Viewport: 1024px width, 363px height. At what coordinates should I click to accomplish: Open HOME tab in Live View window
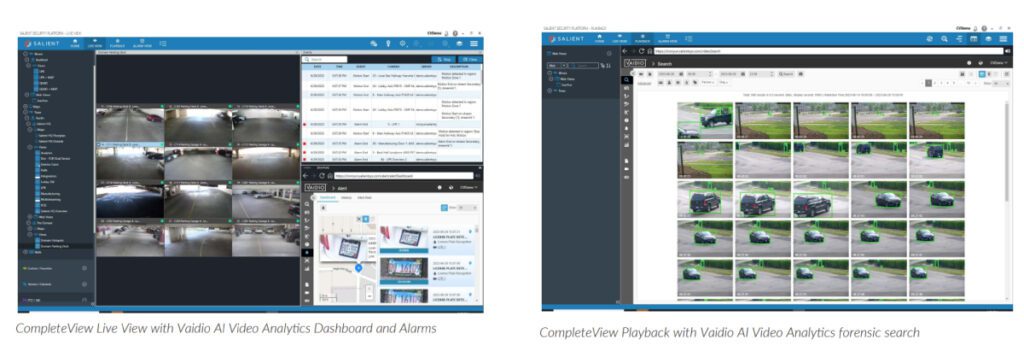75,43
